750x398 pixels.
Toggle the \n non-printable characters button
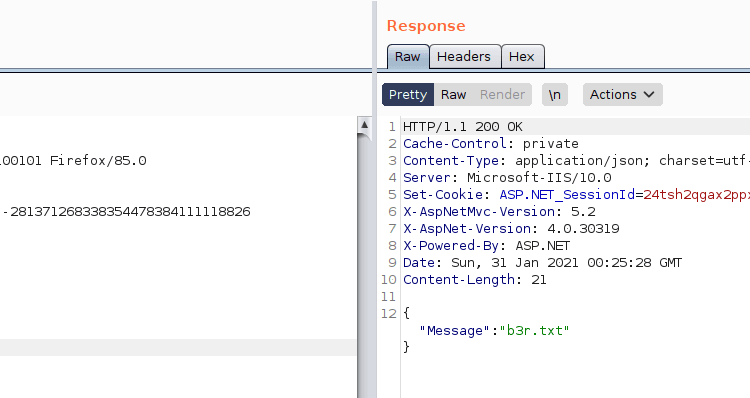click(555, 95)
